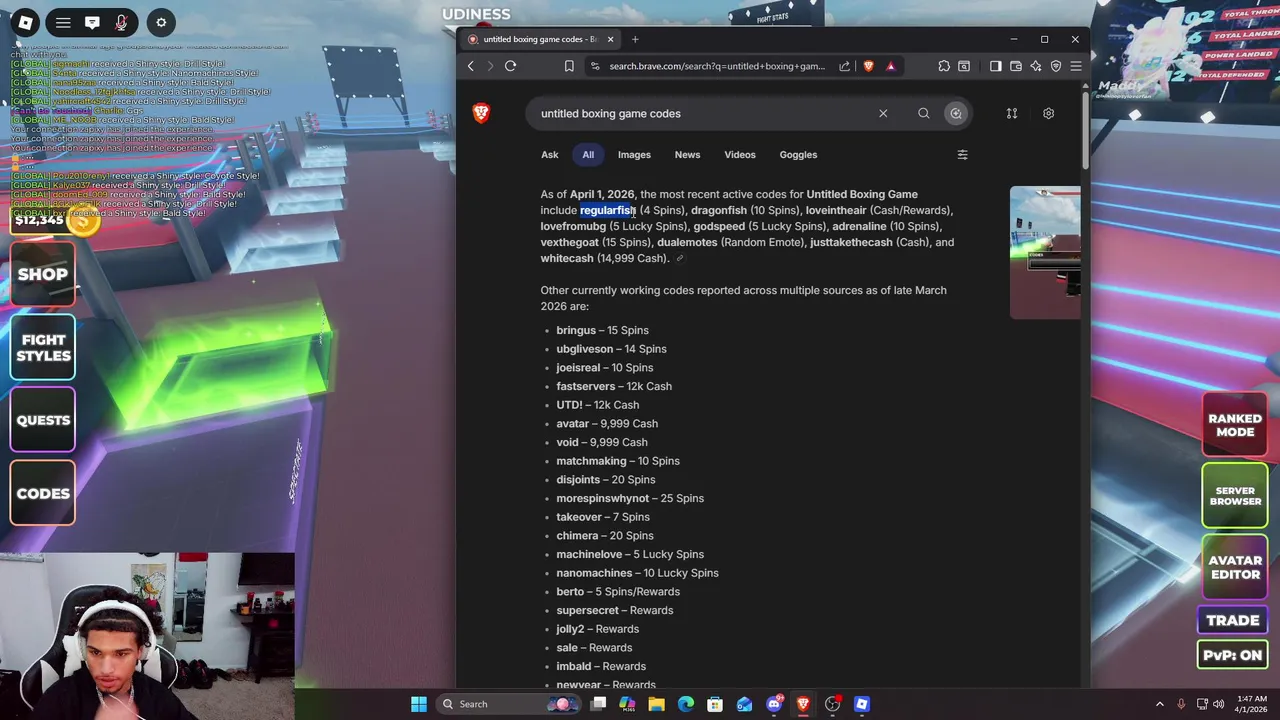Open the Wayback/media toolbar icon next to extensions
The image size is (1280, 720).
coord(964,66)
